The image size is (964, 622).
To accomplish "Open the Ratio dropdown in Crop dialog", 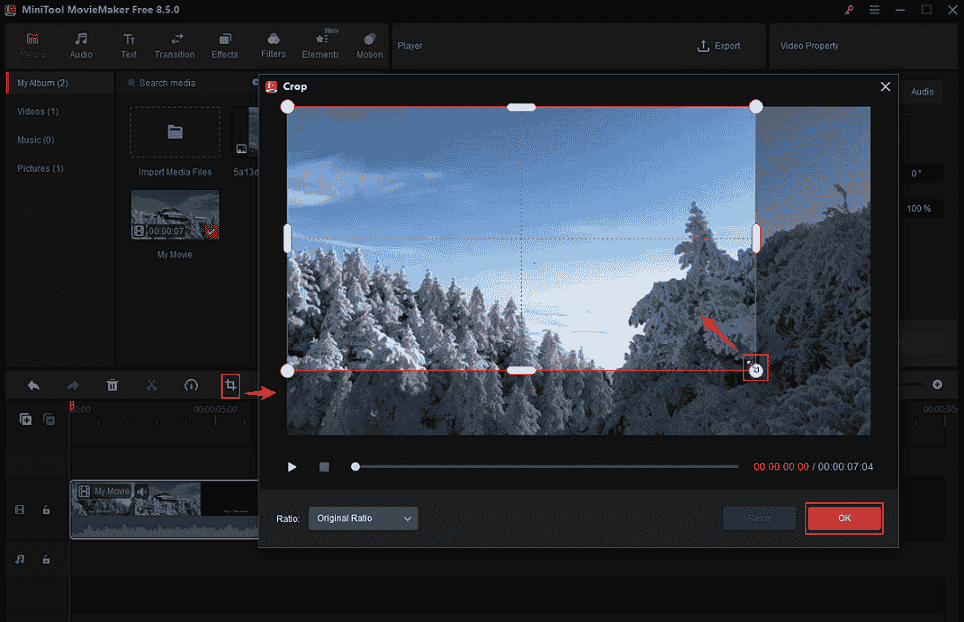I will tap(362, 518).
